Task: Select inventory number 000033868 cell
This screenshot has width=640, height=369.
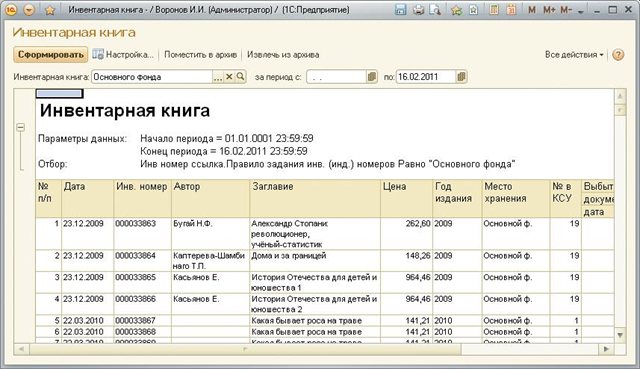Action: click(x=142, y=332)
